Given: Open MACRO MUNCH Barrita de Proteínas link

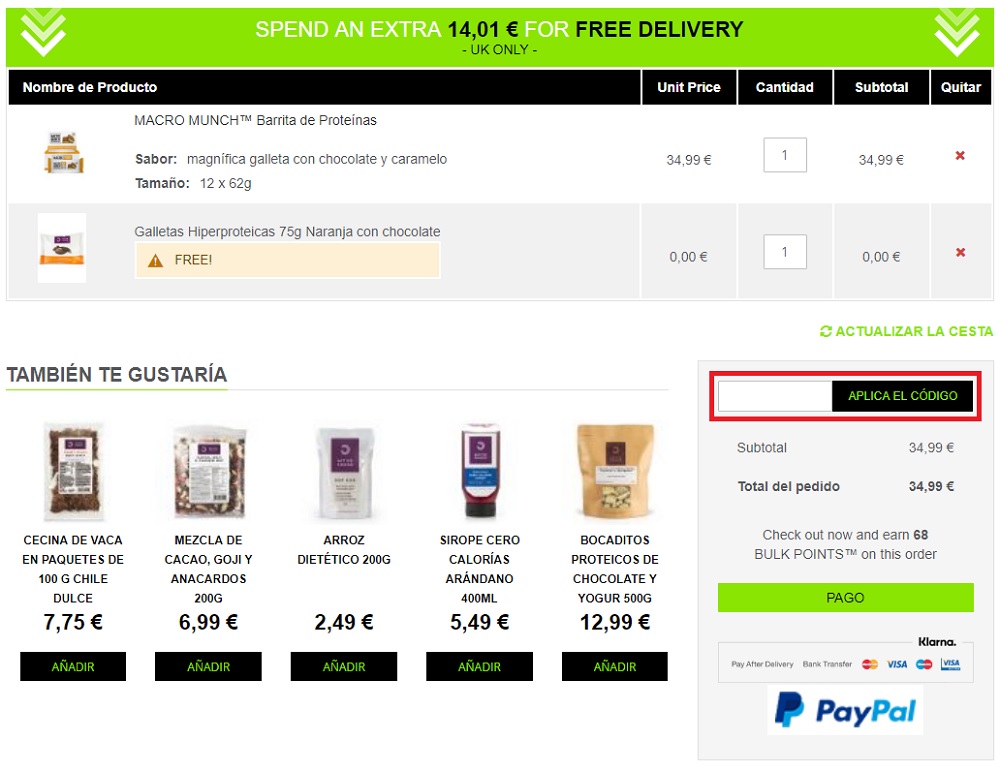Looking at the screenshot, I should [x=255, y=121].
